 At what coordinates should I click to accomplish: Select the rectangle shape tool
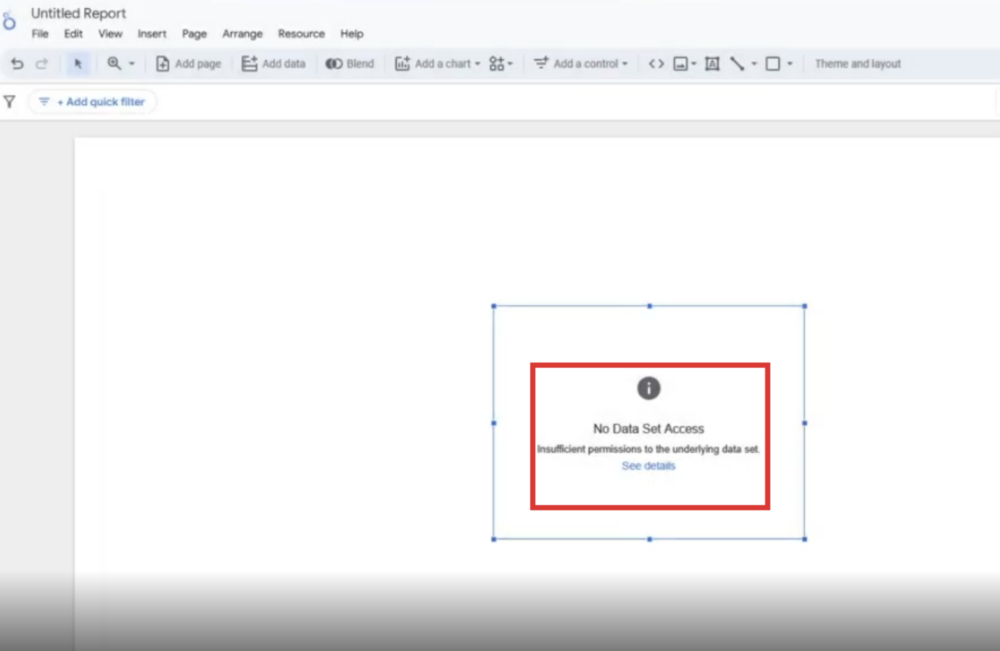click(772, 64)
